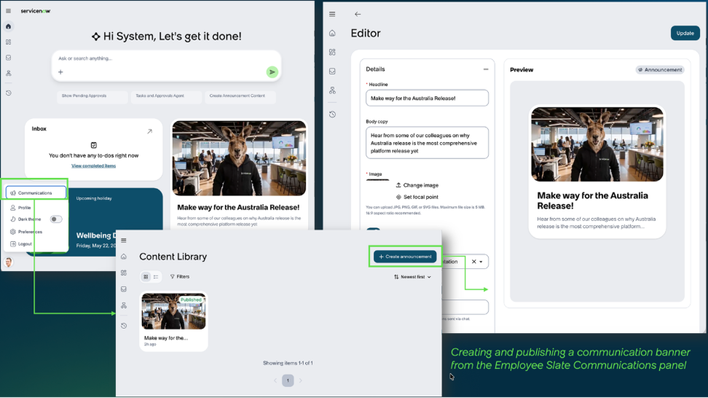
Task: Go back using Editor back arrow
Action: (358, 14)
